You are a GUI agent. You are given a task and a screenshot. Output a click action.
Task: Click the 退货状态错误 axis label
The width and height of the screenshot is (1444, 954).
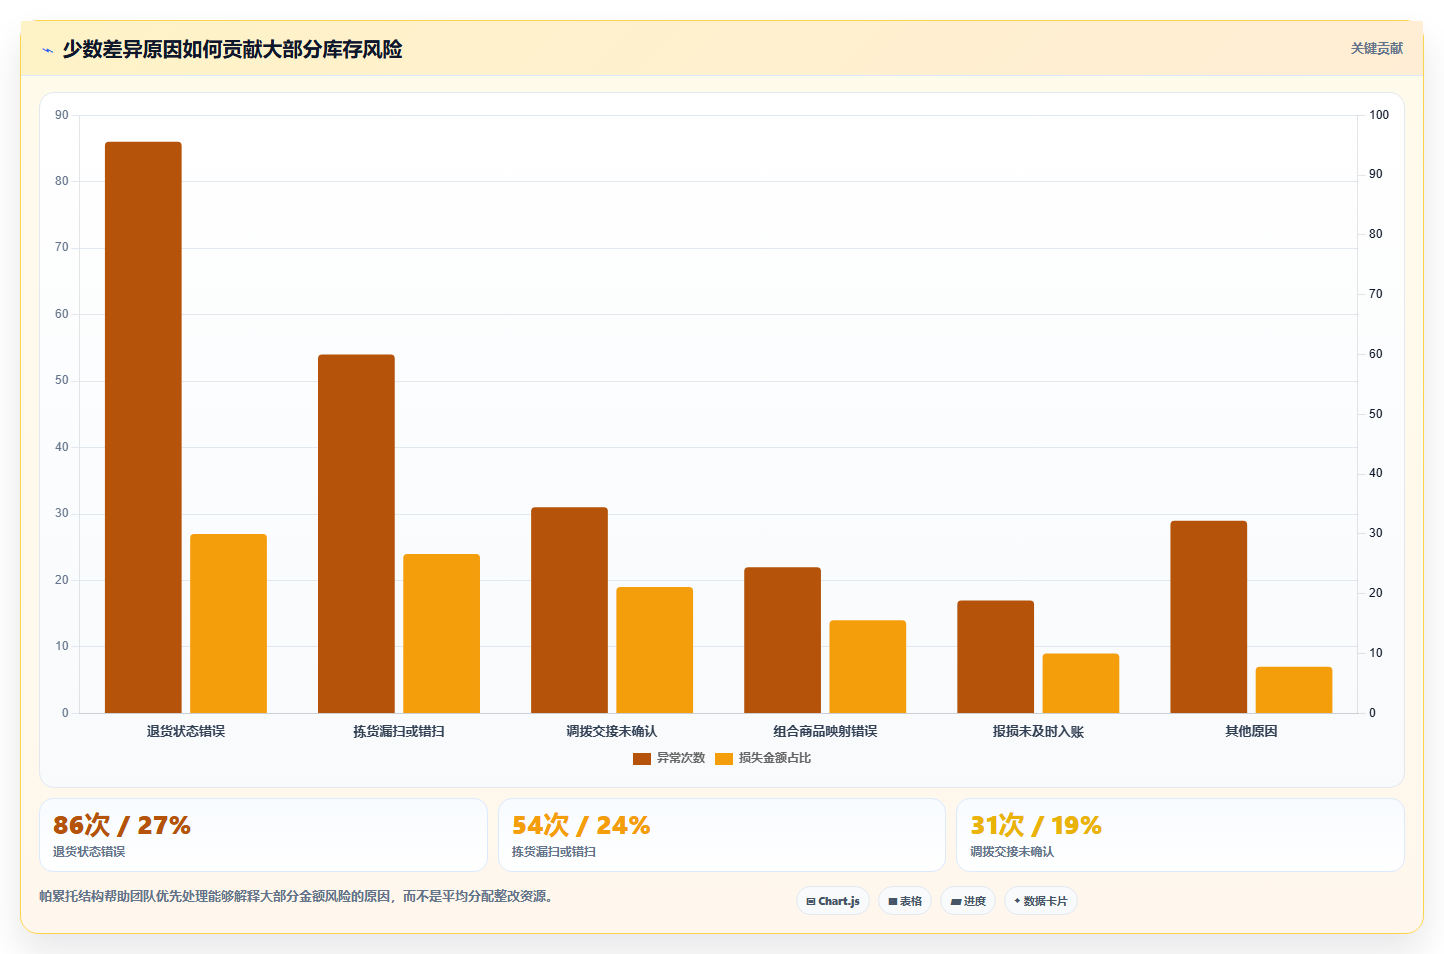click(186, 732)
